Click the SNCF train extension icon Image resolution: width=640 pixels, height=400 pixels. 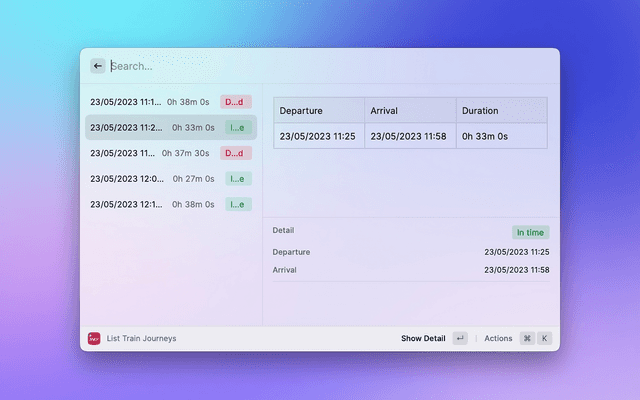coord(95,338)
